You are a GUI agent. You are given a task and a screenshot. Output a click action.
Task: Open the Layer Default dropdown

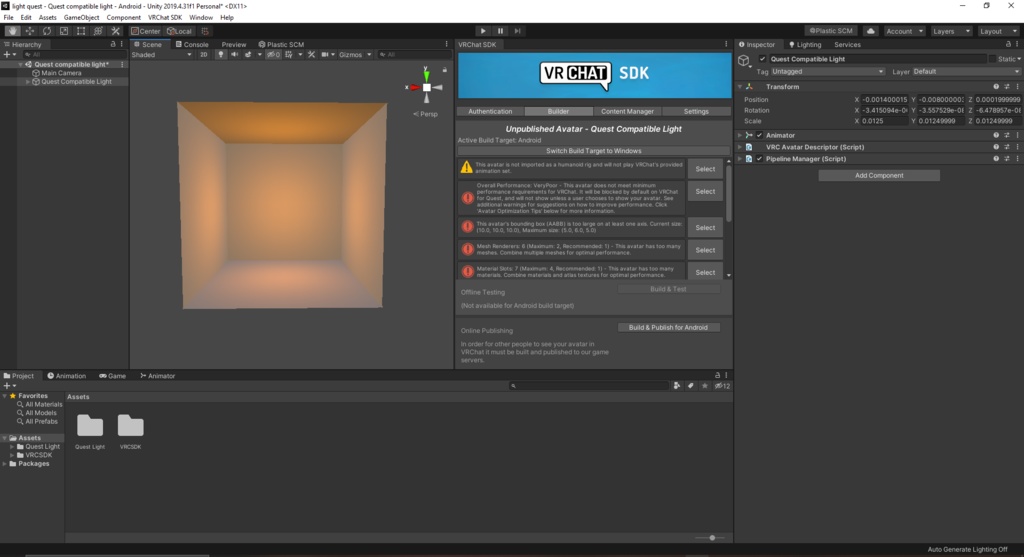(x=966, y=71)
